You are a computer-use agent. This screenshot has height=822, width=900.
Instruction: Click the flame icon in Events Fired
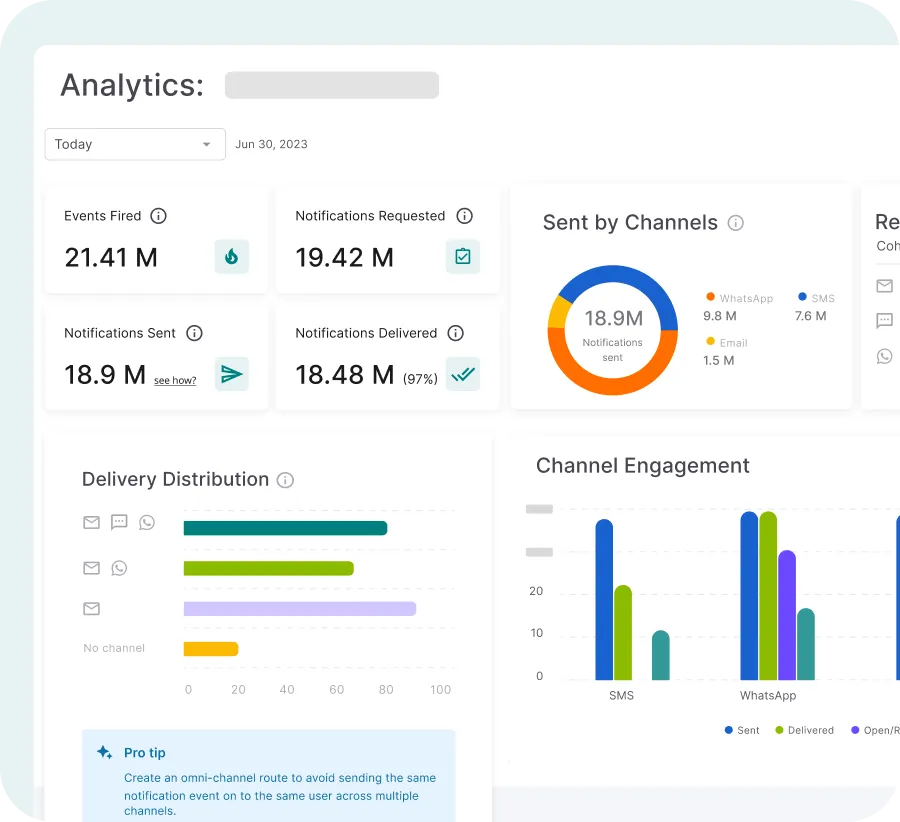[x=232, y=257]
